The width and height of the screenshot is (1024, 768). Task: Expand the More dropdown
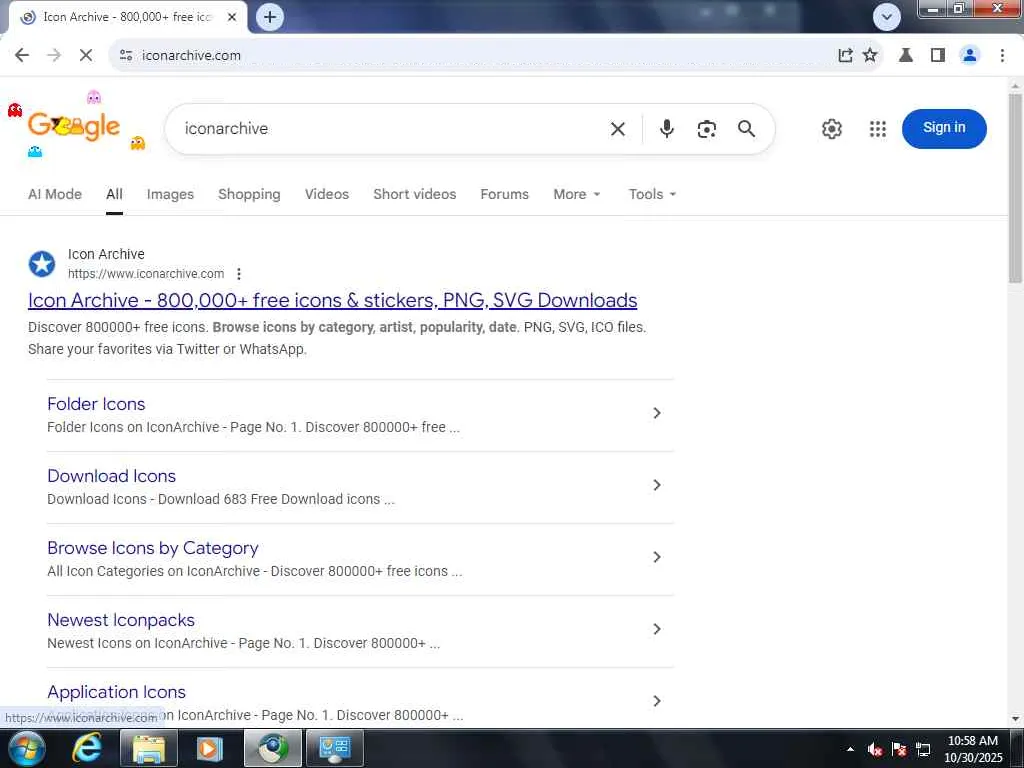pos(577,194)
